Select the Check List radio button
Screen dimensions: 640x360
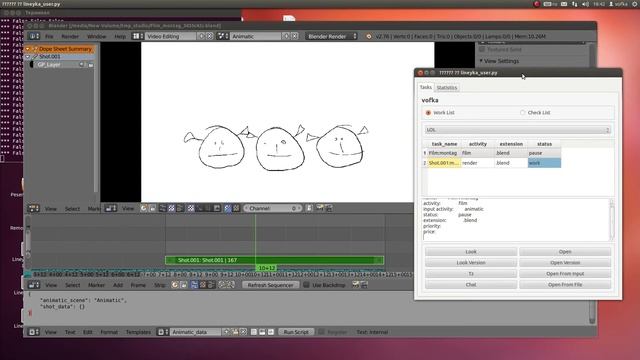tap(522, 113)
